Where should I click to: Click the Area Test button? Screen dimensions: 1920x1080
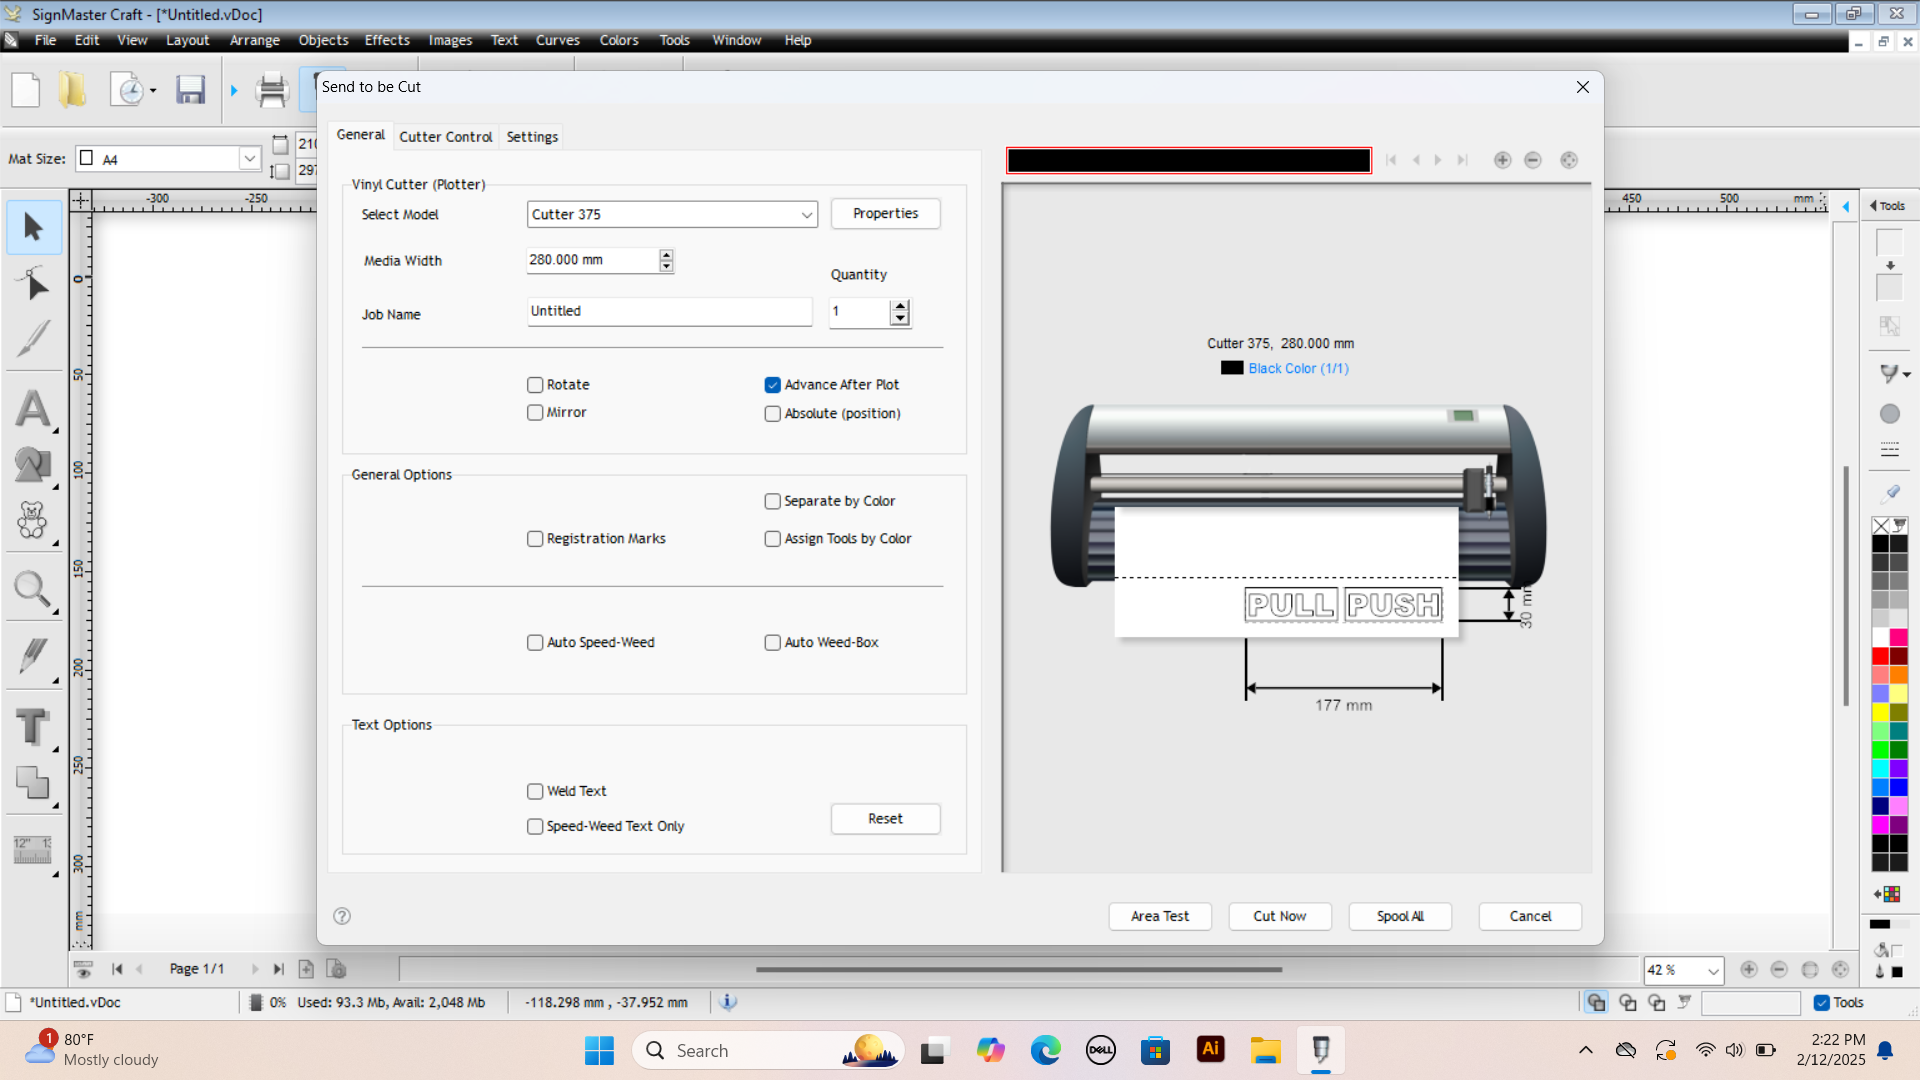pos(1160,916)
